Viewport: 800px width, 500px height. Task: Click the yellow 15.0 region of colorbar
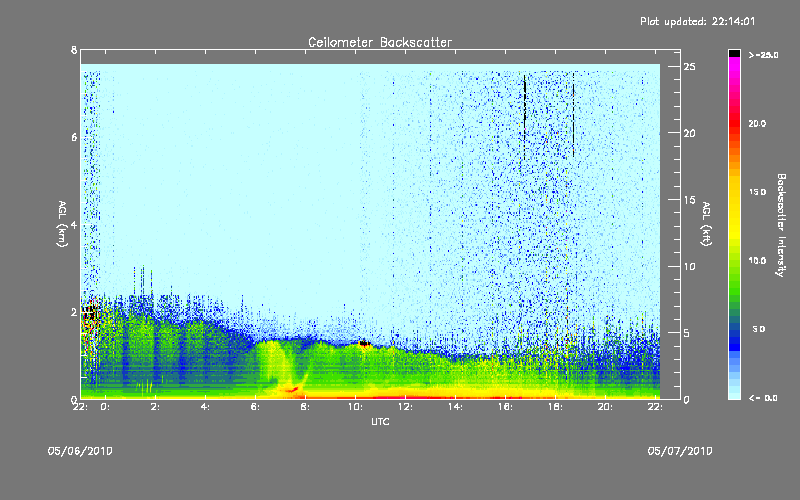click(x=734, y=192)
